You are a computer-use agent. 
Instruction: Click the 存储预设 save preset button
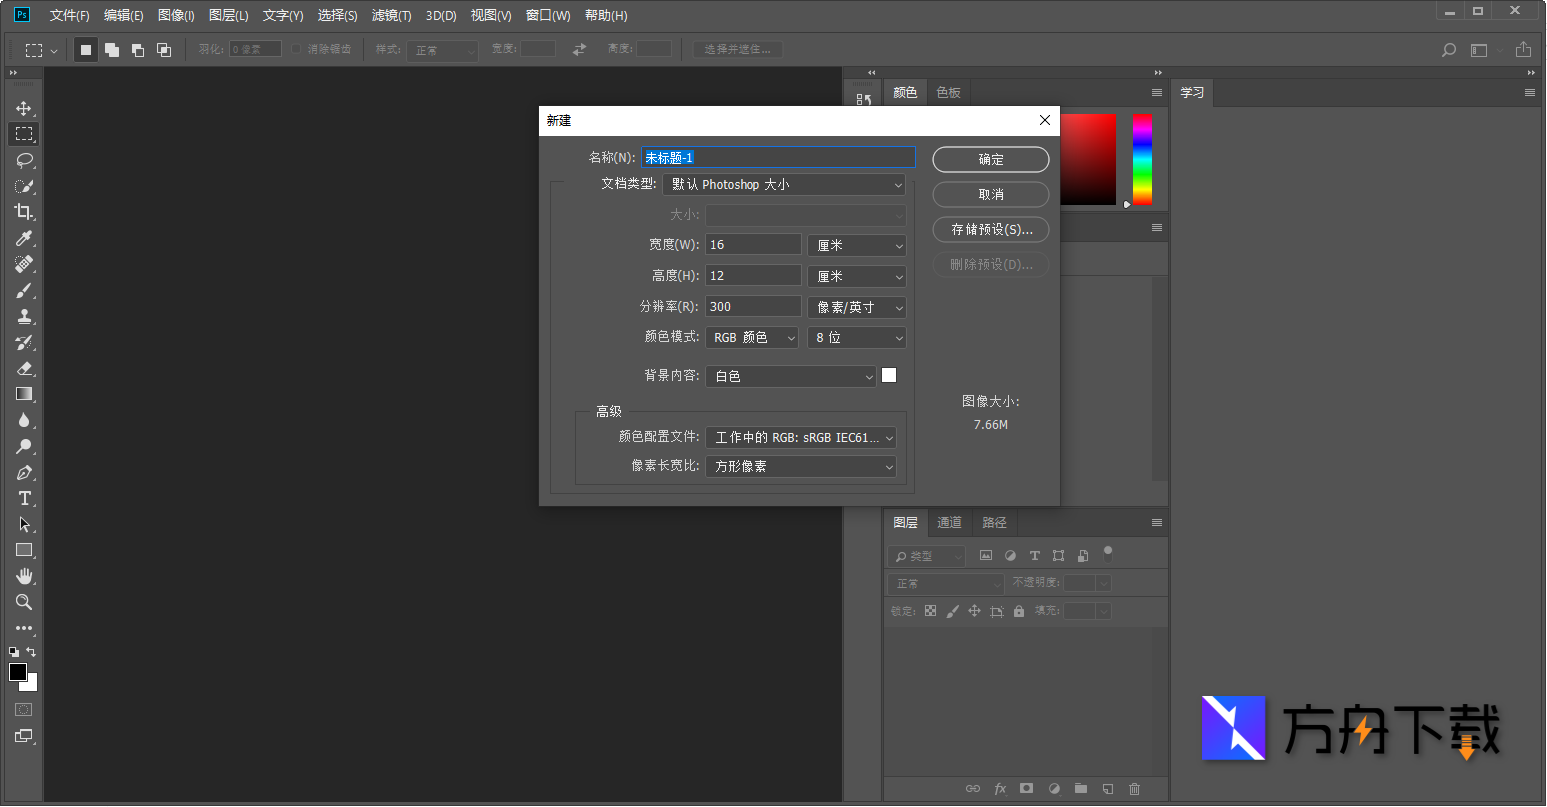tap(990, 229)
